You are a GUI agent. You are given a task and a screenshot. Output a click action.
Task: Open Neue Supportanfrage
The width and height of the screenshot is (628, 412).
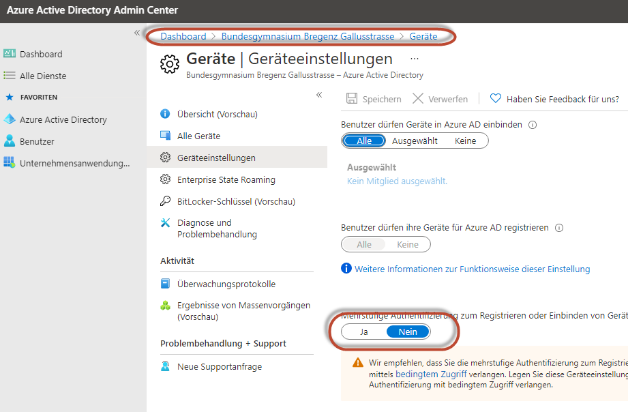[x=219, y=367]
